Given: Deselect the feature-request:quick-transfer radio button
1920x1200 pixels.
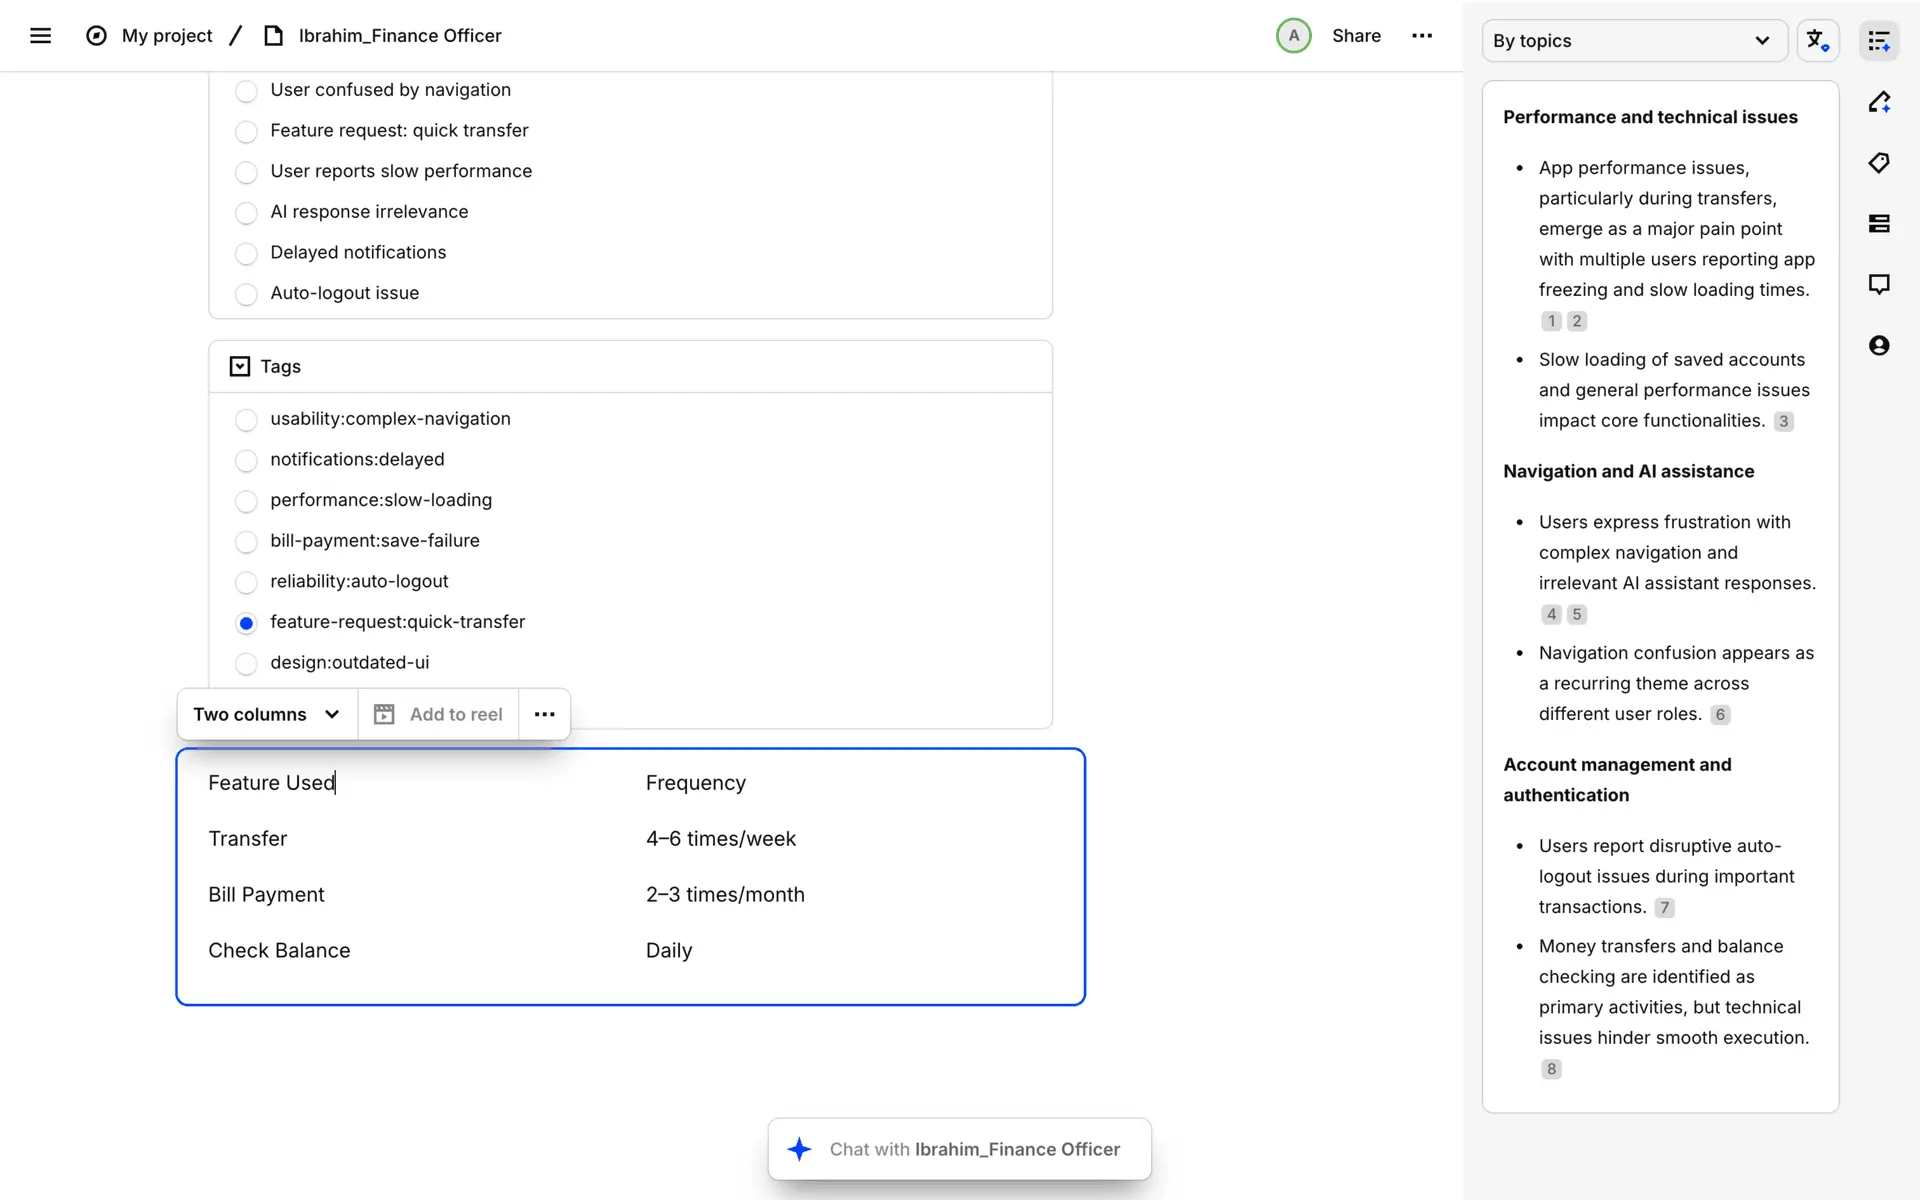Looking at the screenshot, I should pyautogui.click(x=246, y=623).
